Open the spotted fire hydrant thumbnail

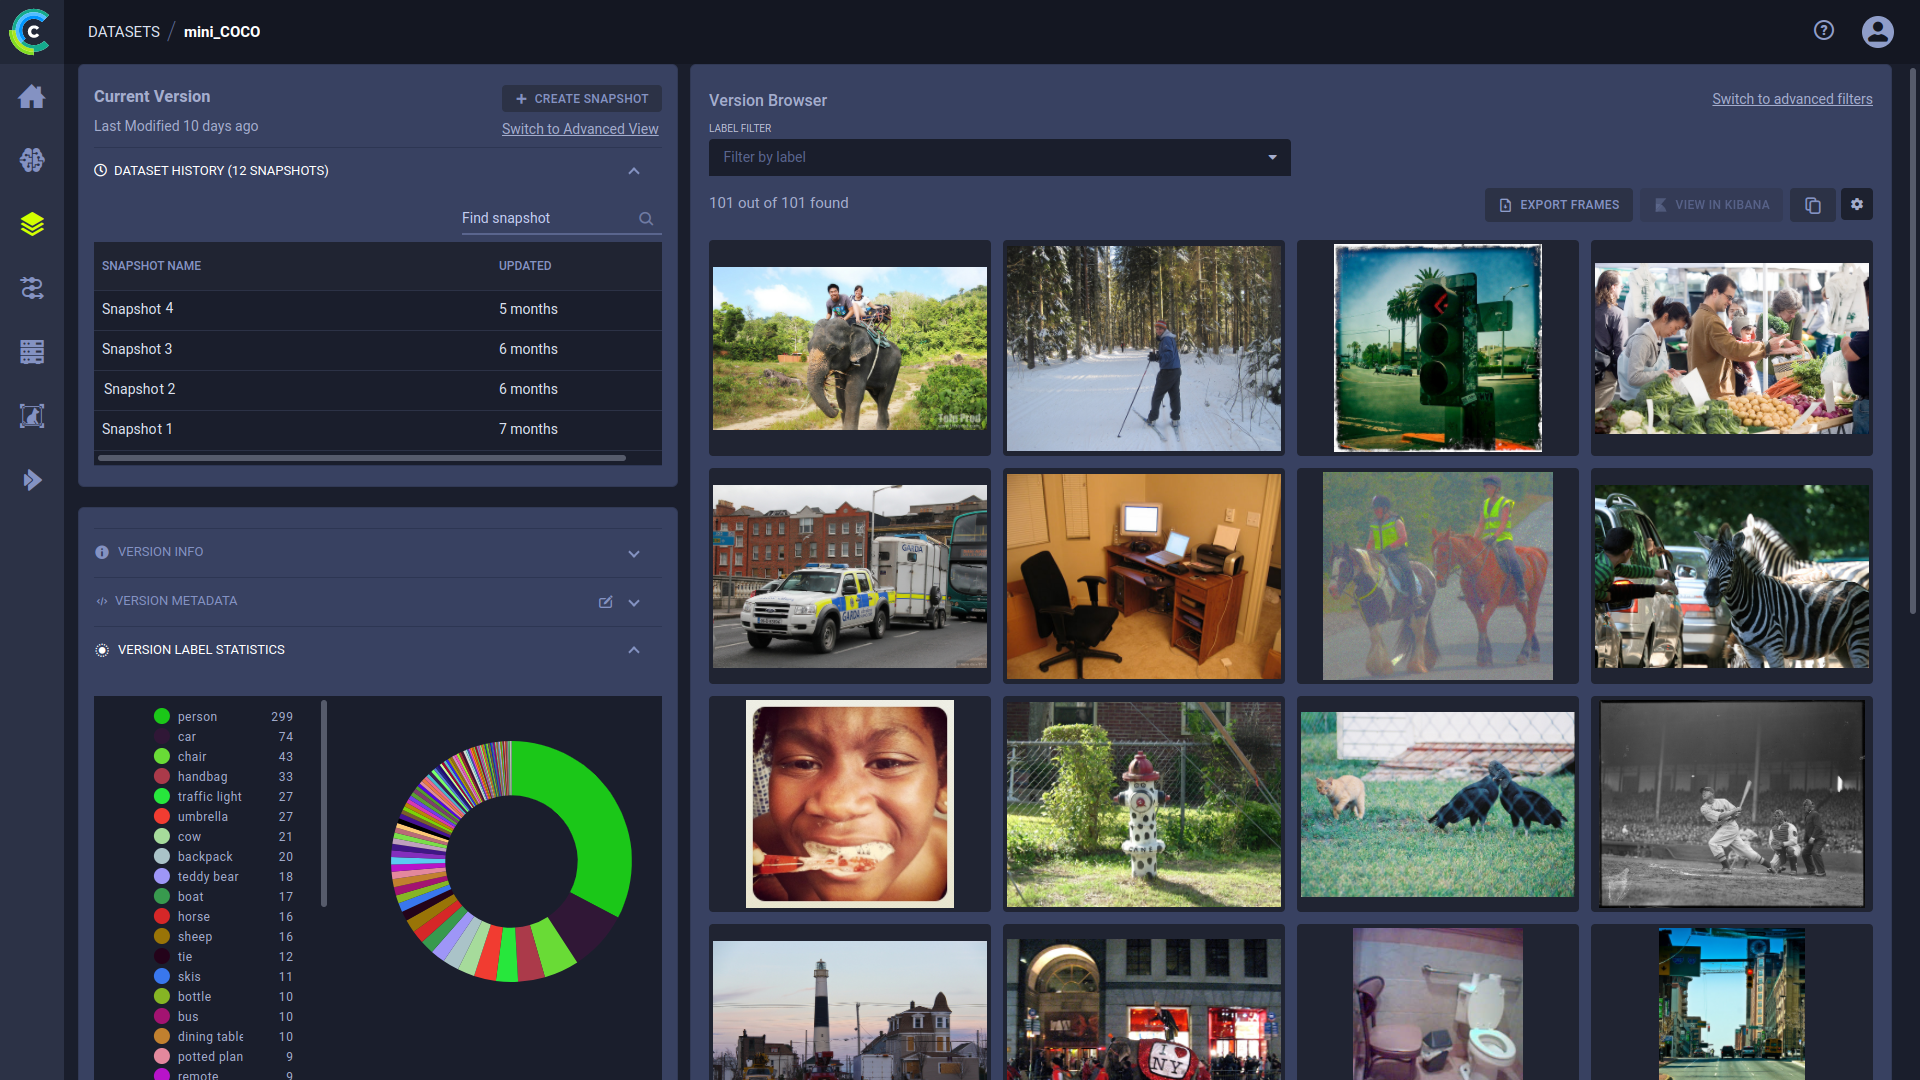pos(1143,804)
